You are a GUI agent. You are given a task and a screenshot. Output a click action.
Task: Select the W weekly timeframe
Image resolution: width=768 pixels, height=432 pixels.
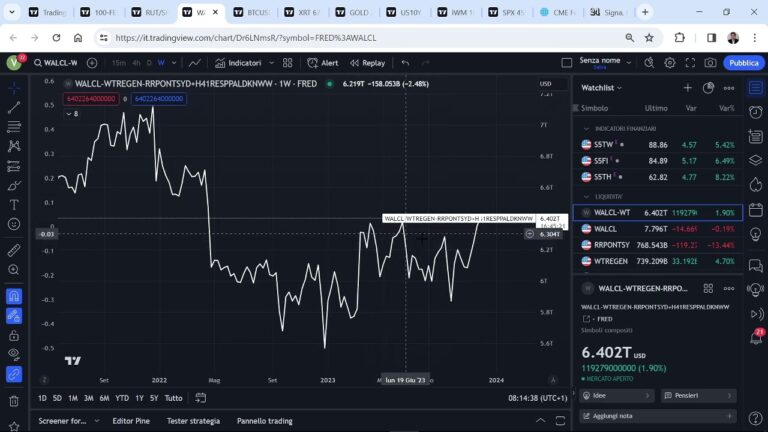(x=161, y=63)
